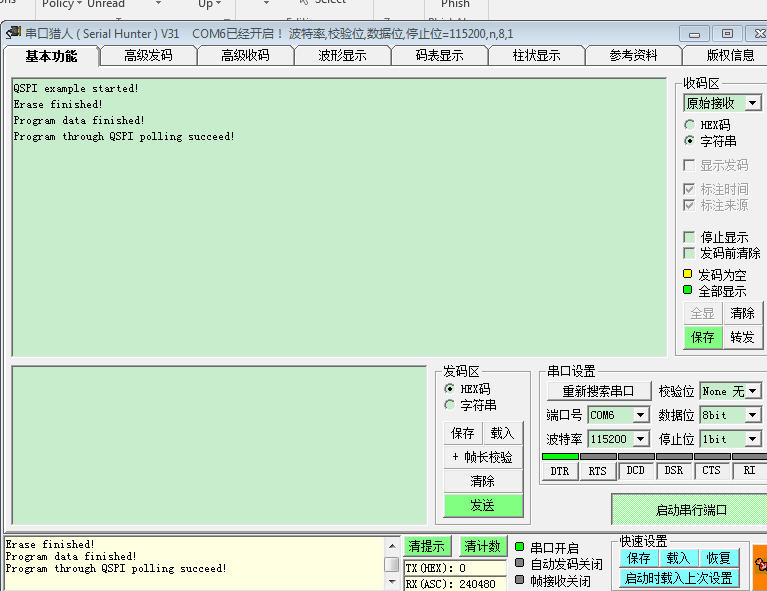This screenshot has width=767, height=591.
Task: Open the 数据位 8bit dropdown
Action: coord(753,415)
